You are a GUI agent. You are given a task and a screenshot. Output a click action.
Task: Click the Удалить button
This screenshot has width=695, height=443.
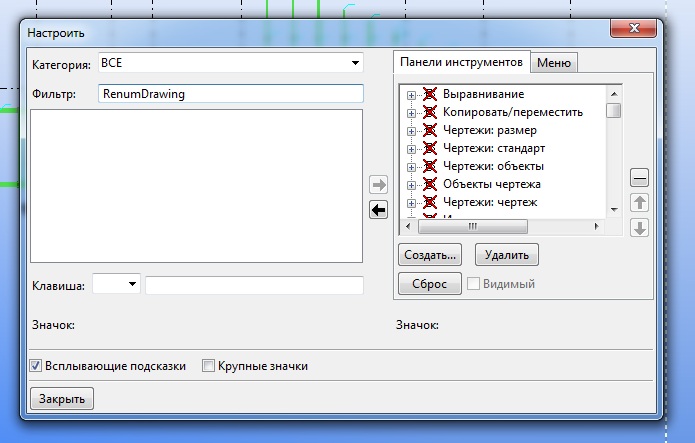pos(507,255)
